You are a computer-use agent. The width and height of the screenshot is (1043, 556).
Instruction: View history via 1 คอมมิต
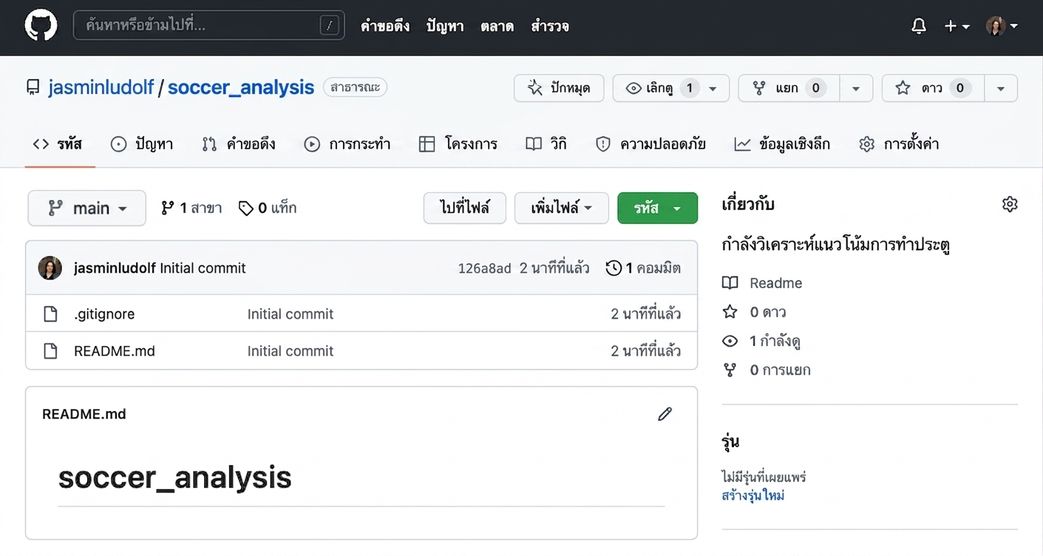coord(643,268)
